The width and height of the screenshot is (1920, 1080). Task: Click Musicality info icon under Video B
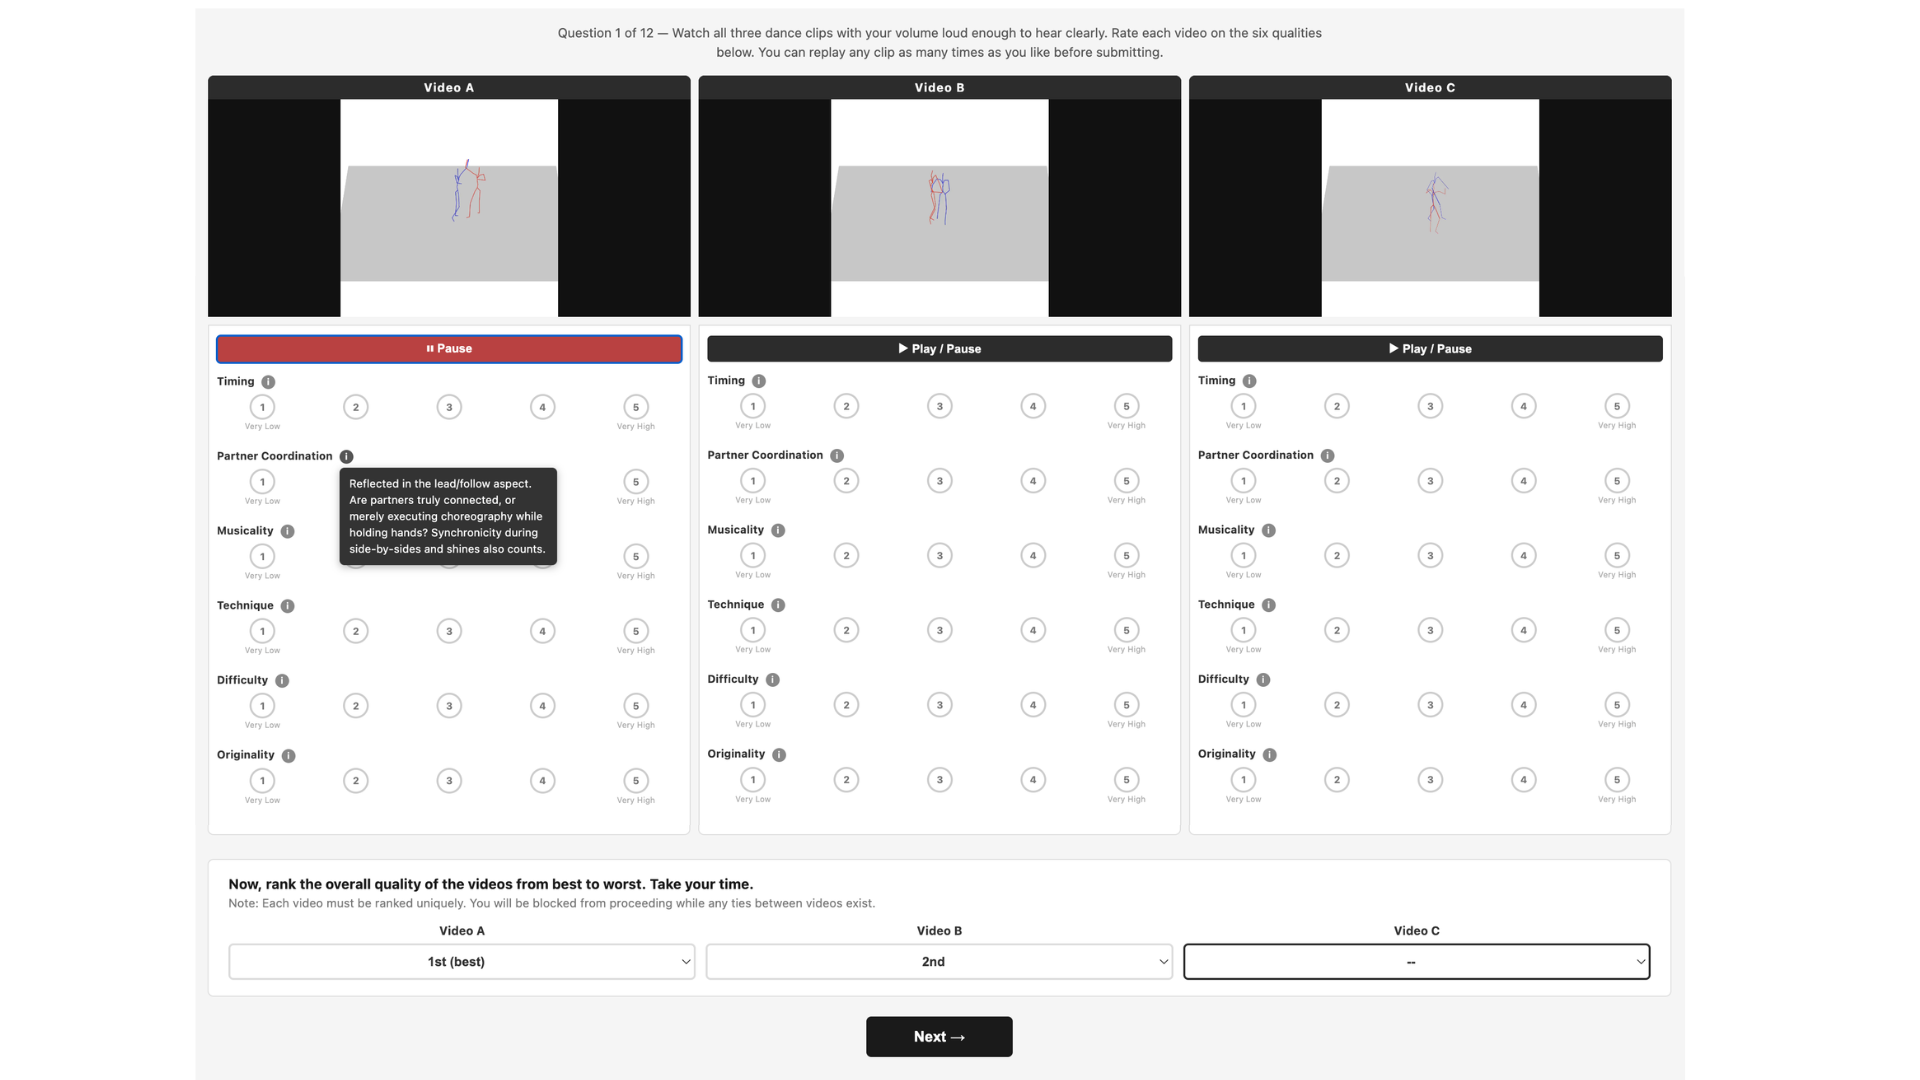tap(778, 531)
